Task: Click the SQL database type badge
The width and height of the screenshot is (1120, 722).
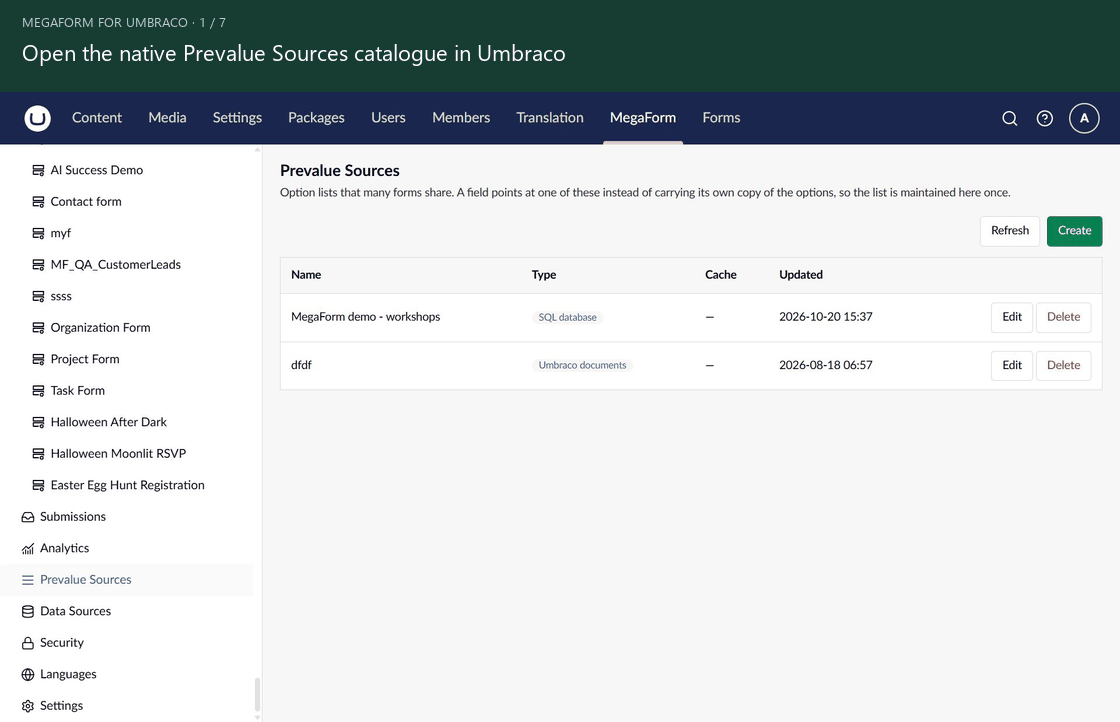Action: [x=567, y=317]
